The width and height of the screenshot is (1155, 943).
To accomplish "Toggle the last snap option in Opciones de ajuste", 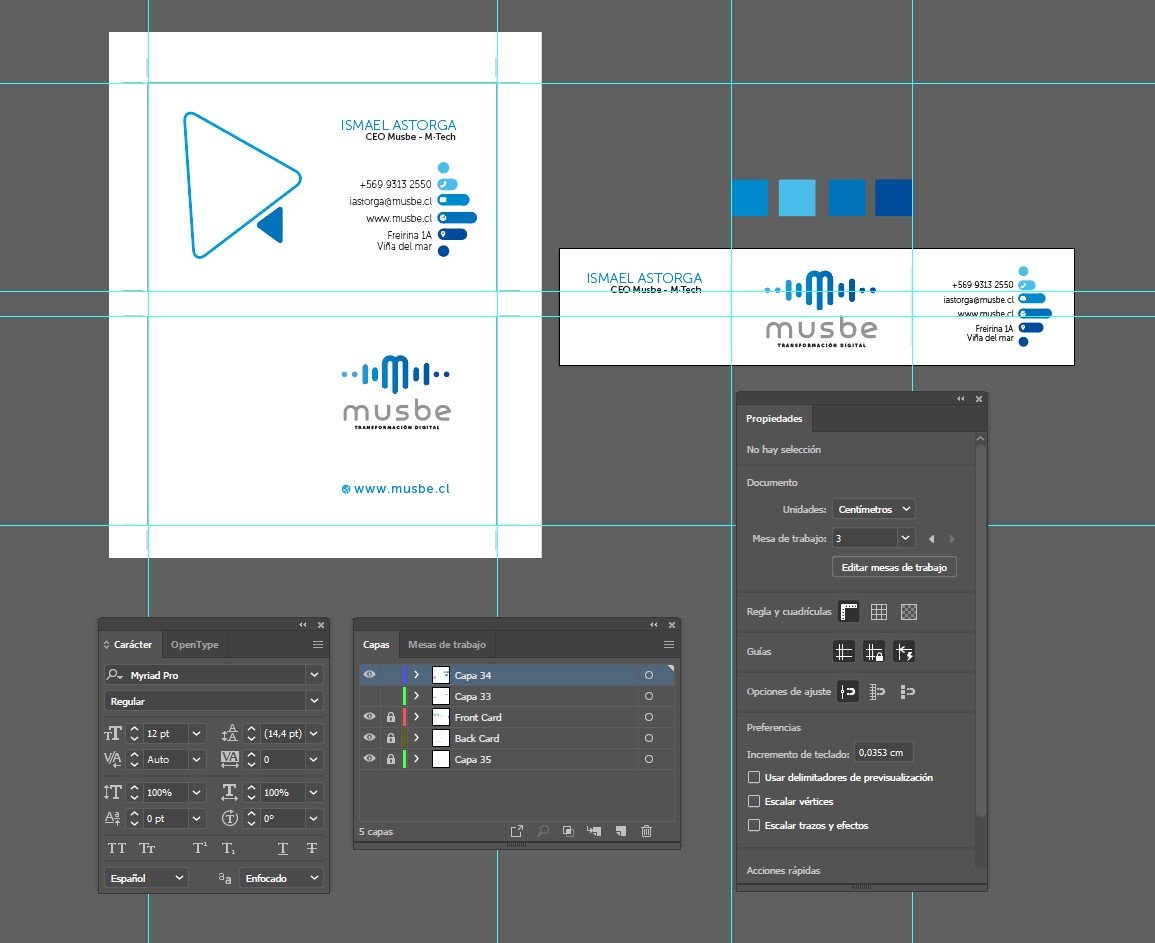I will (908, 692).
